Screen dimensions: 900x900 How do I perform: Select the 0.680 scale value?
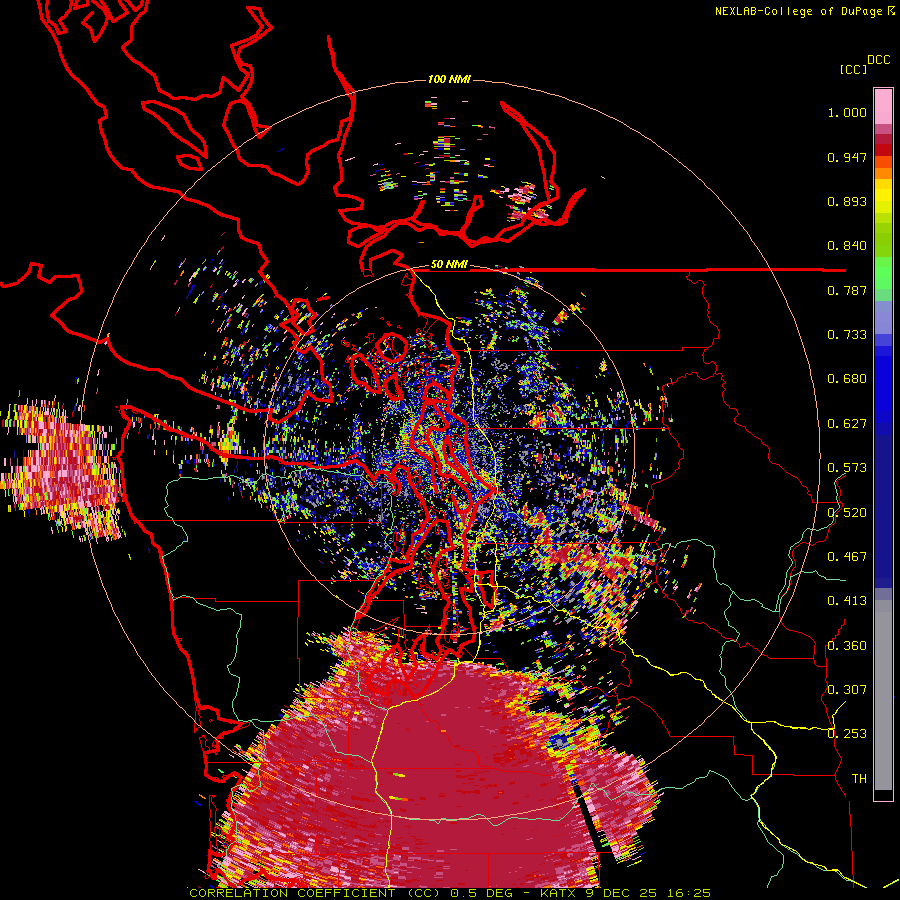(847, 379)
